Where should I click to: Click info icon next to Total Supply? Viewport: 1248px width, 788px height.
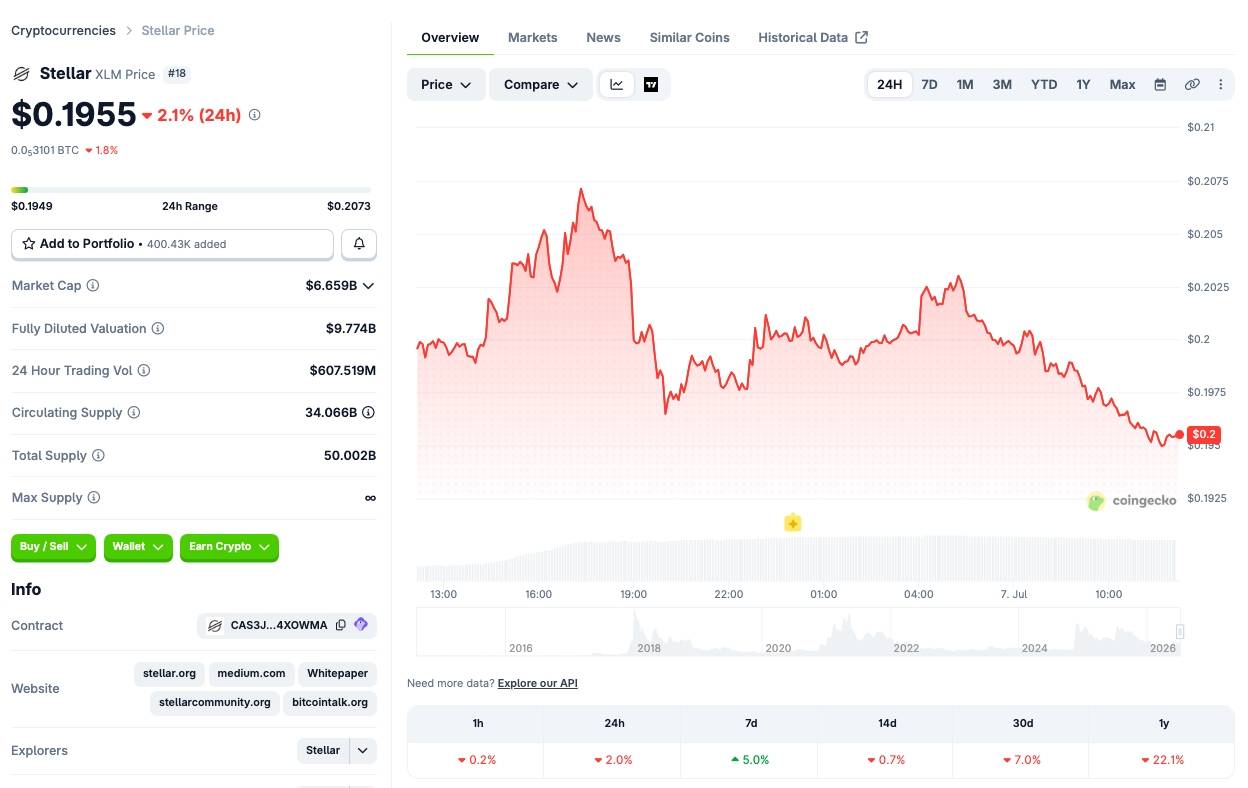coord(98,456)
